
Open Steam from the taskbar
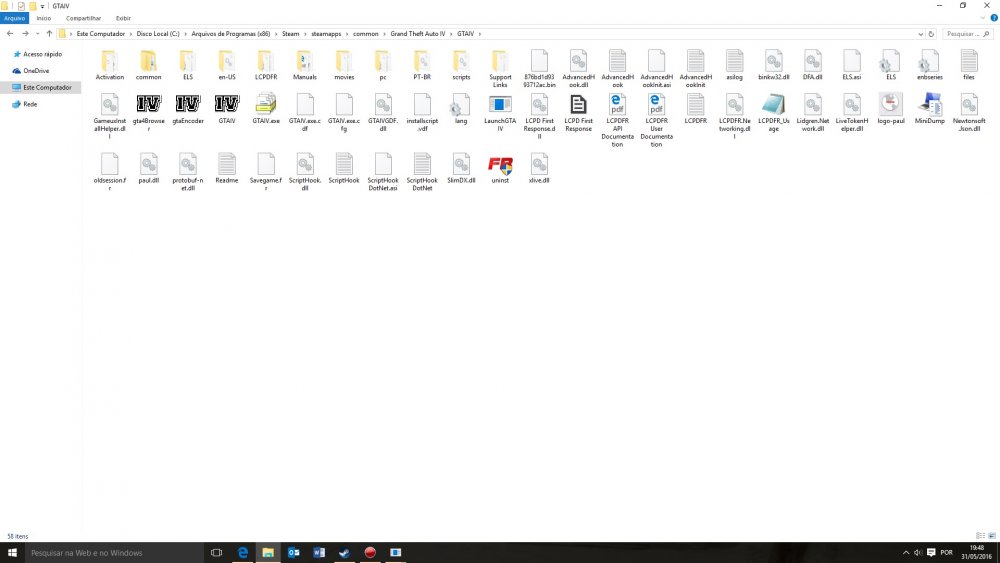tap(344, 552)
